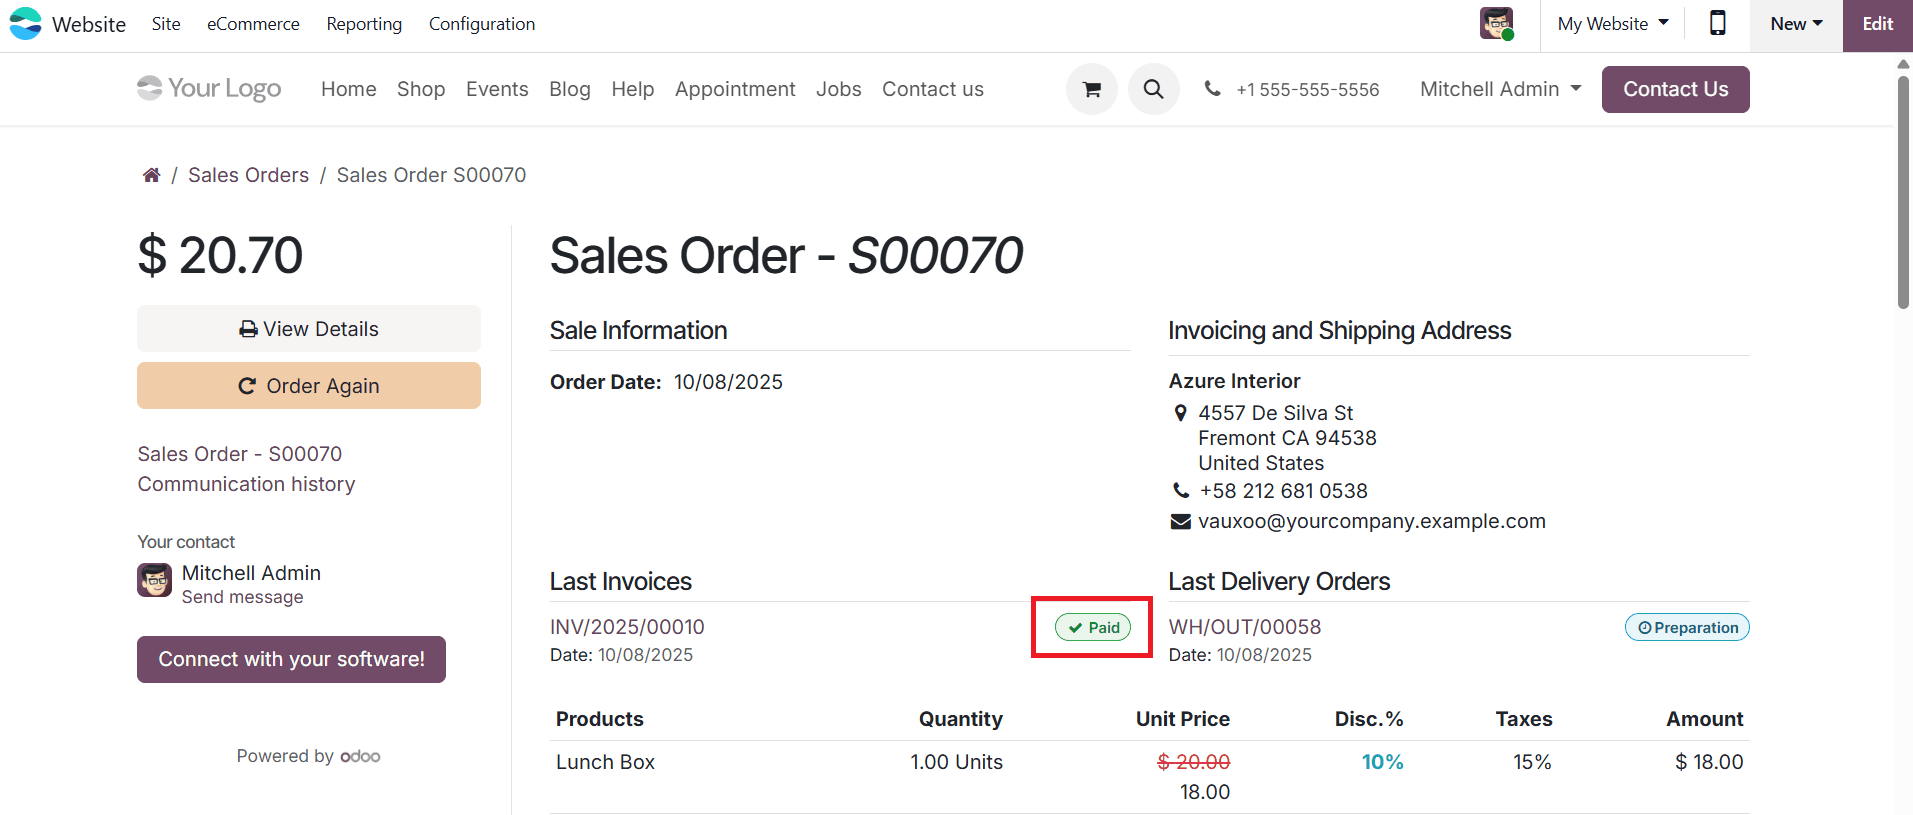Expand the My Website dropdown
The image size is (1913, 815).
pyautogui.click(x=1612, y=24)
